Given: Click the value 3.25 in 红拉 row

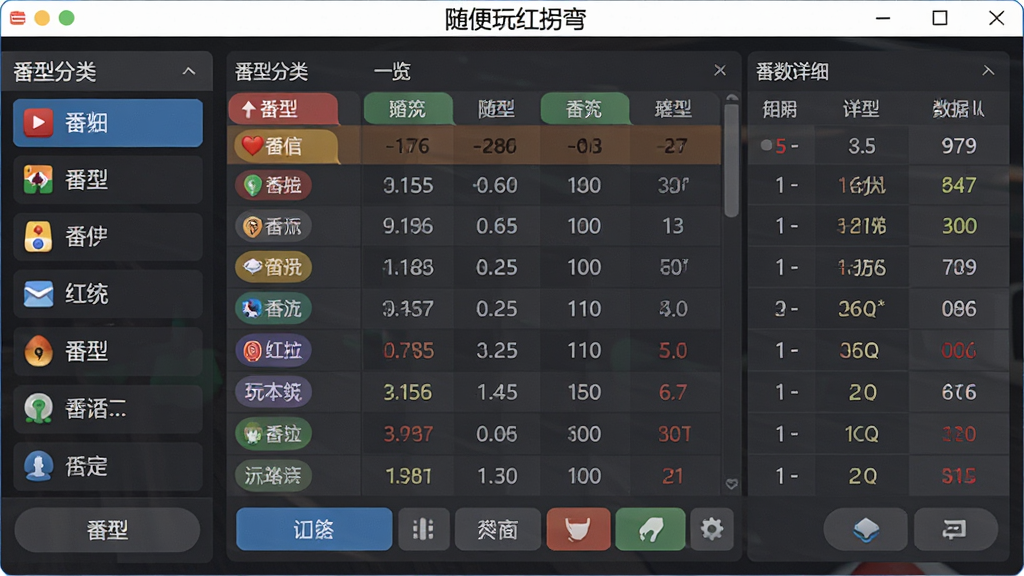Looking at the screenshot, I should [x=496, y=351].
